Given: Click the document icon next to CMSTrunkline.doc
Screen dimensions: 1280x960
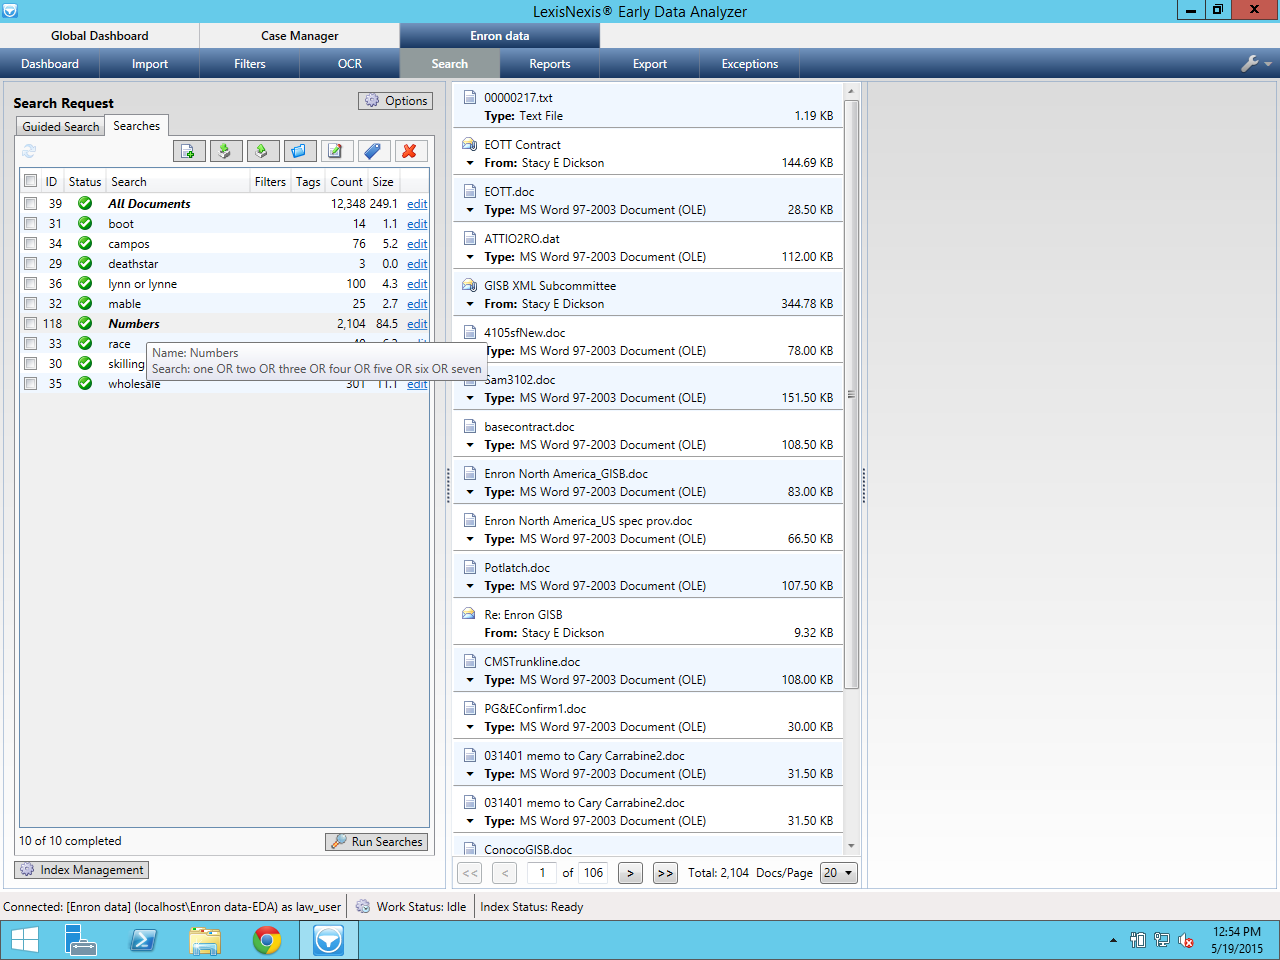Looking at the screenshot, I should tap(470, 661).
